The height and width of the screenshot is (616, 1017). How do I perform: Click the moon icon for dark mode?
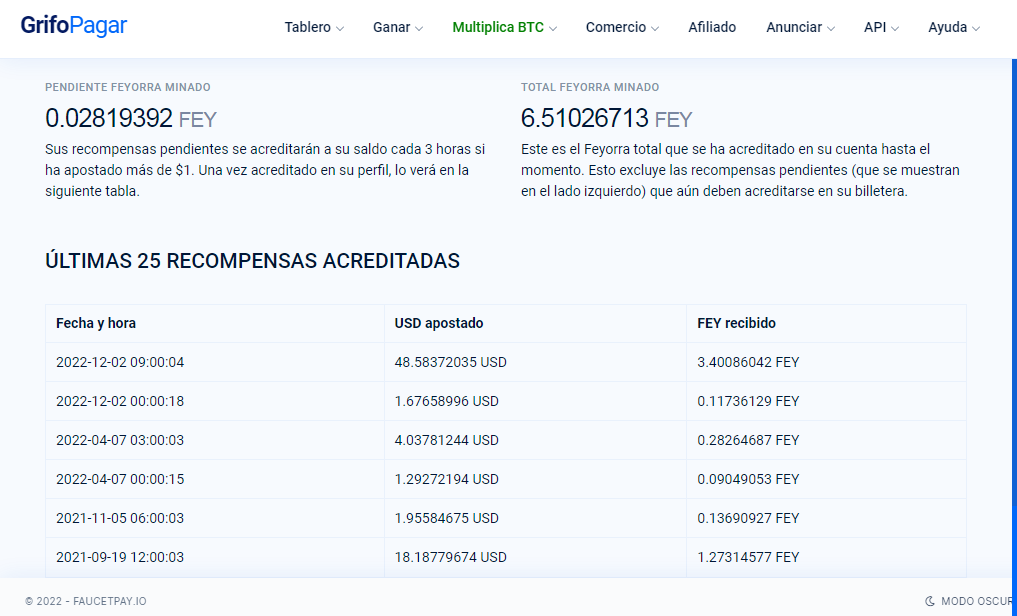(x=929, y=601)
